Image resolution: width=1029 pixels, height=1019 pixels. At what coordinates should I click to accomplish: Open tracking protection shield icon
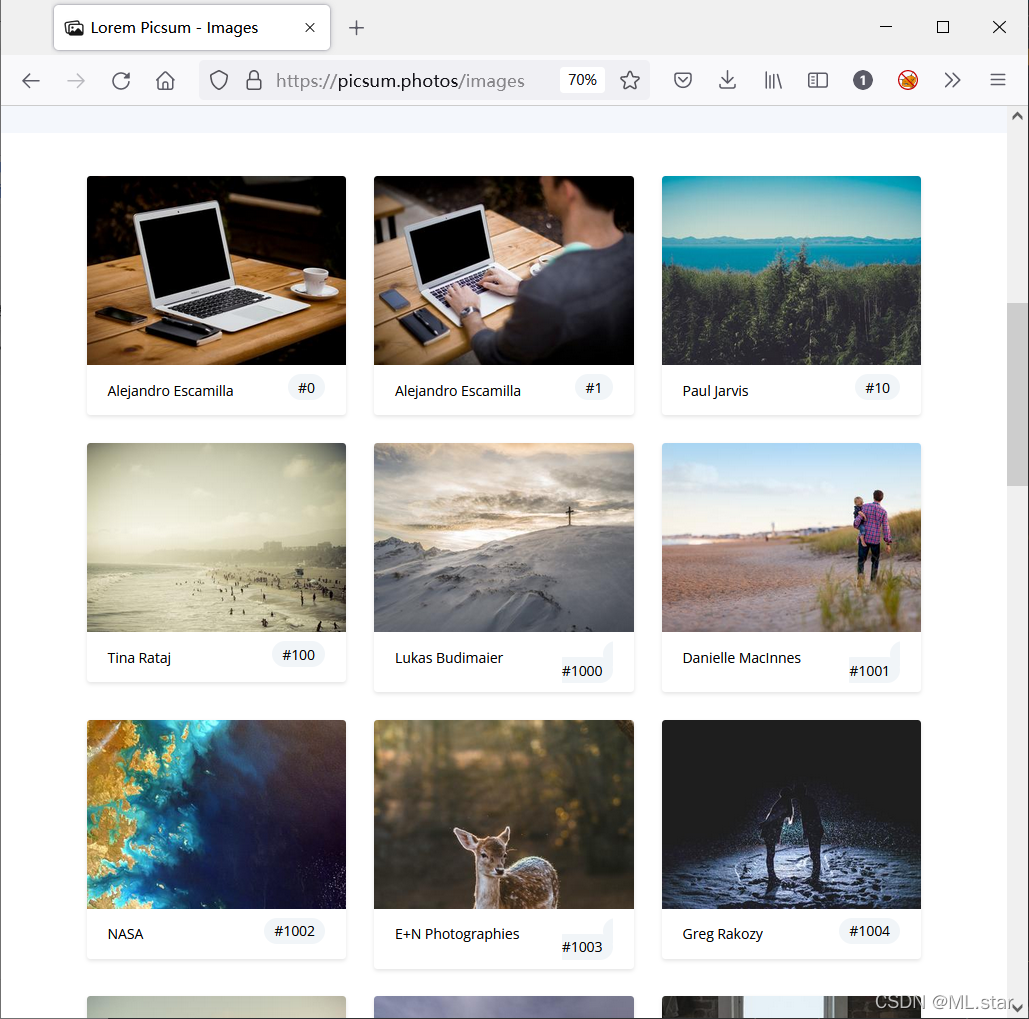click(x=219, y=81)
